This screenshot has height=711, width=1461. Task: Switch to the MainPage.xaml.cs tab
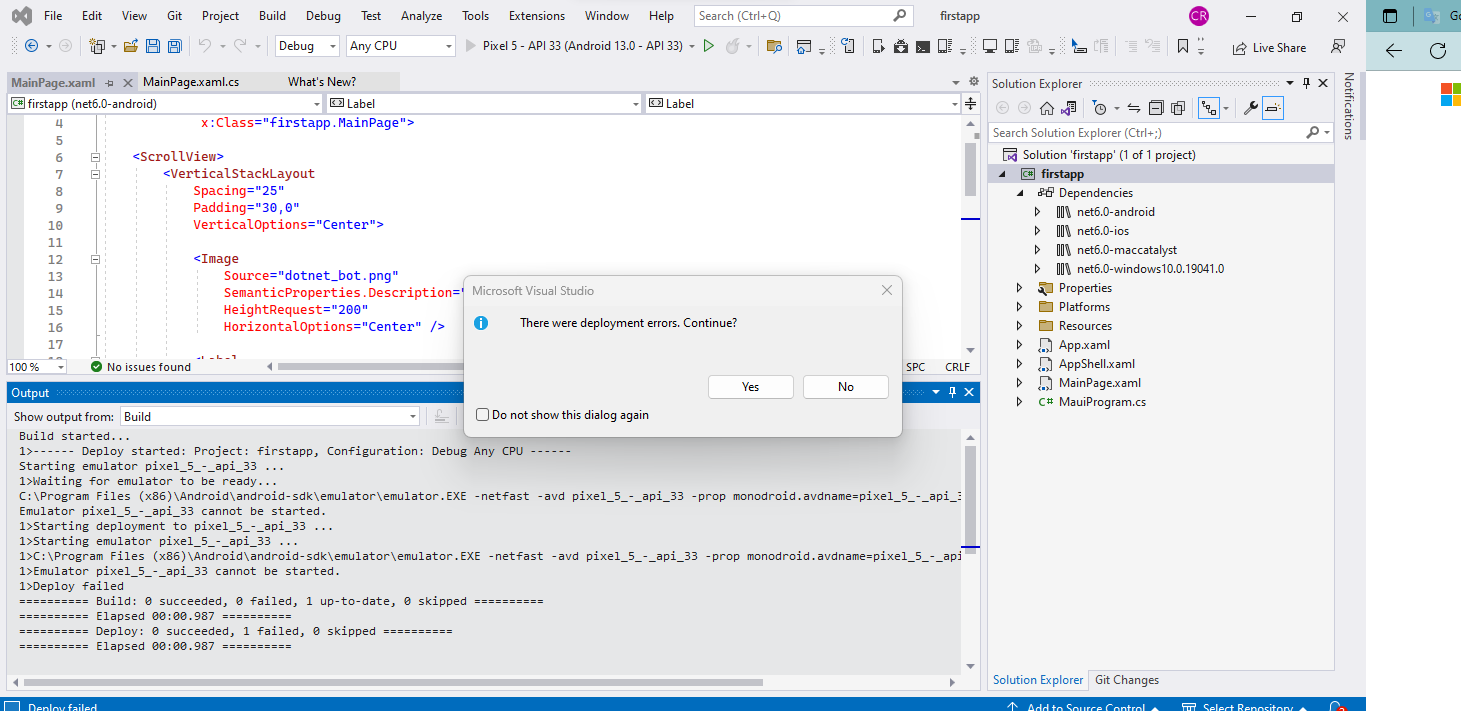point(190,82)
